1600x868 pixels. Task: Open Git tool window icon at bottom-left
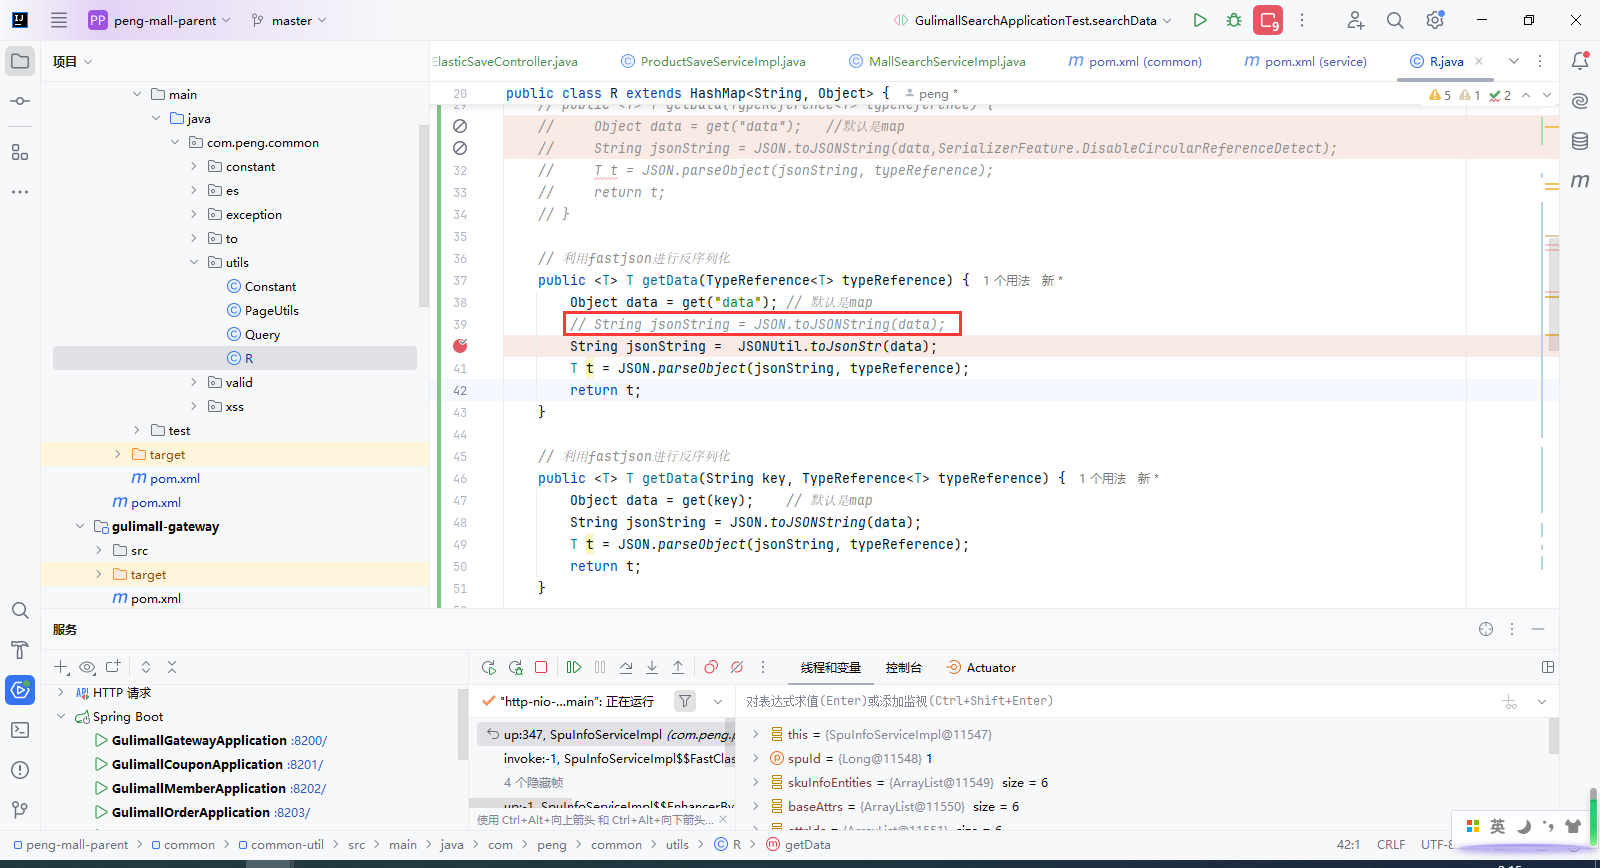20,810
